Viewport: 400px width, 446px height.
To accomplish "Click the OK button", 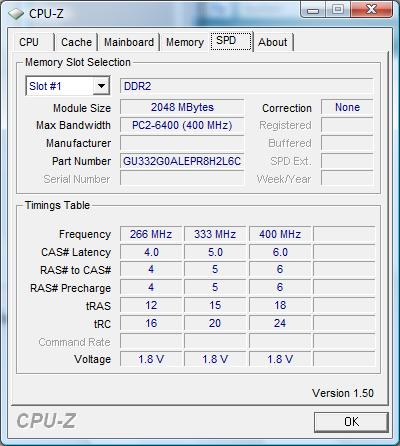I will pos(351,422).
